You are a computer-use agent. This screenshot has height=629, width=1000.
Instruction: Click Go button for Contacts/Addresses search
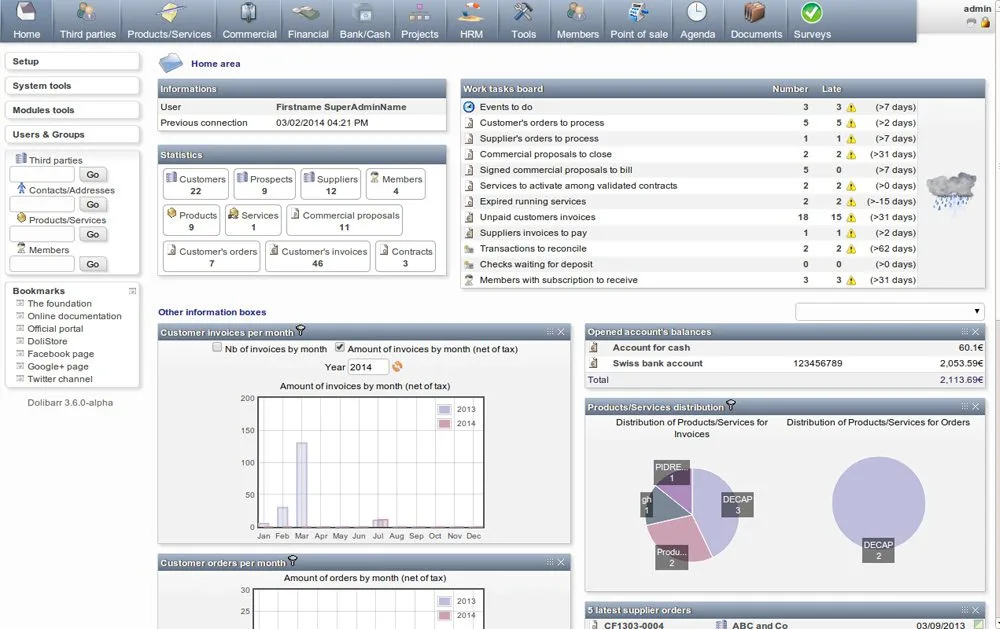click(x=92, y=204)
